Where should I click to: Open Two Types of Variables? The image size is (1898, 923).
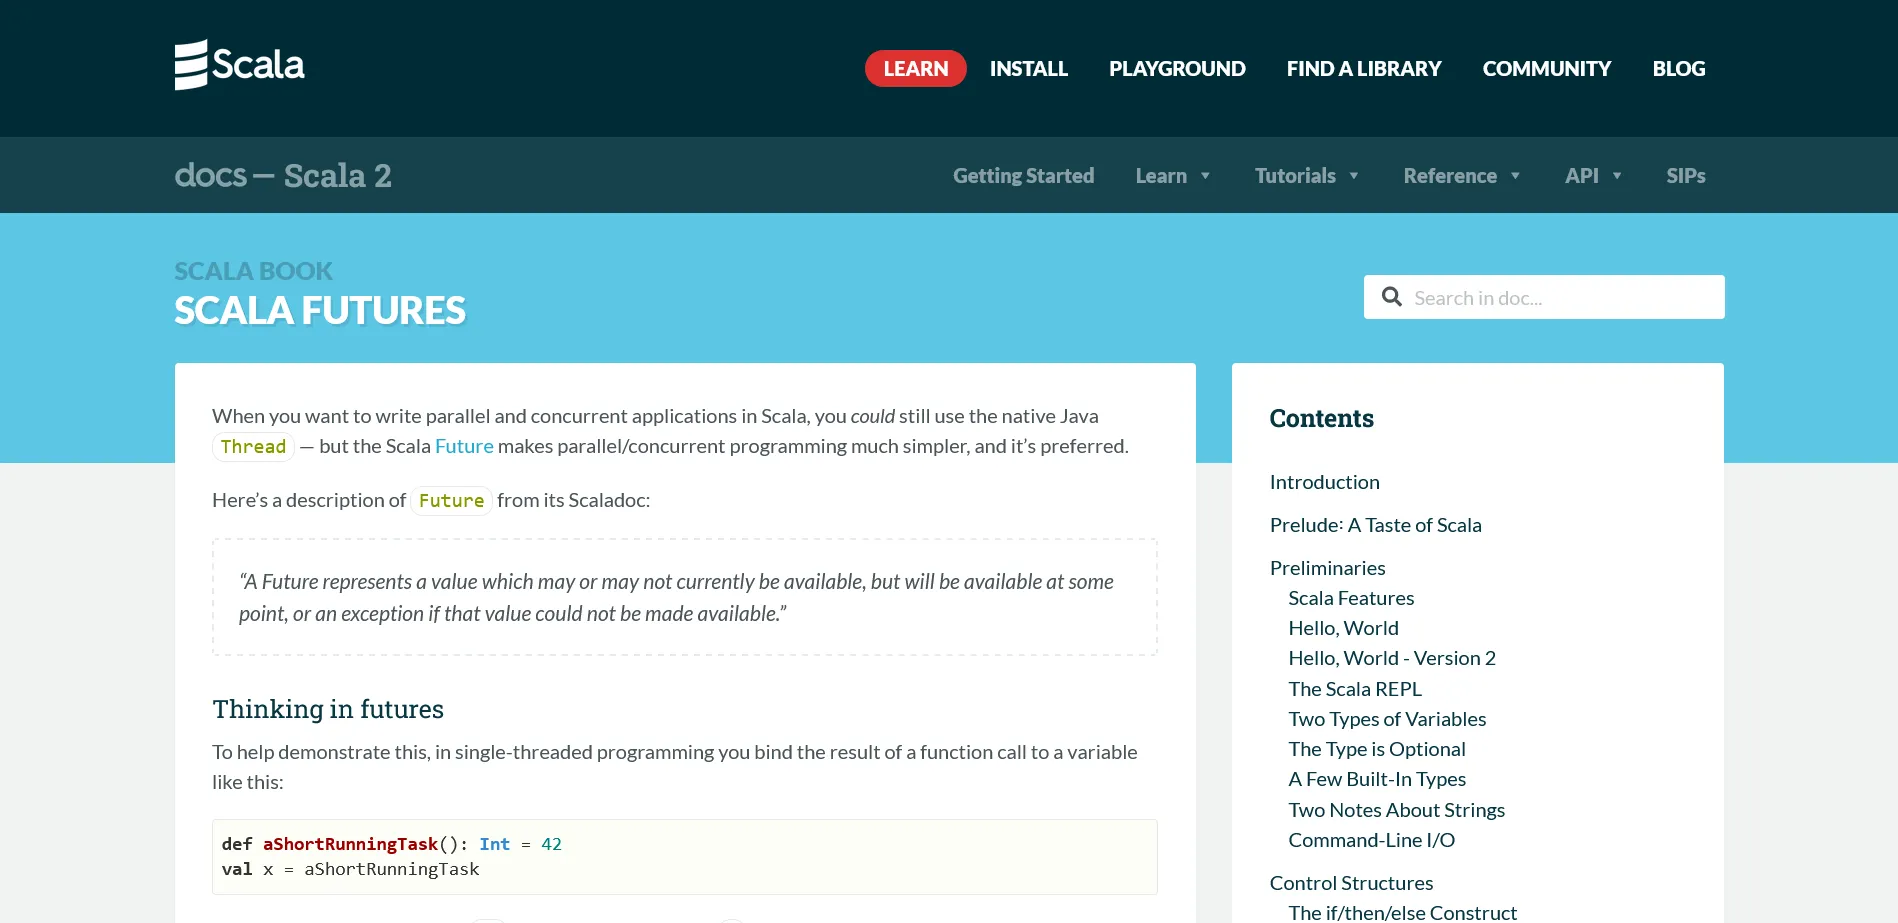coord(1387,719)
